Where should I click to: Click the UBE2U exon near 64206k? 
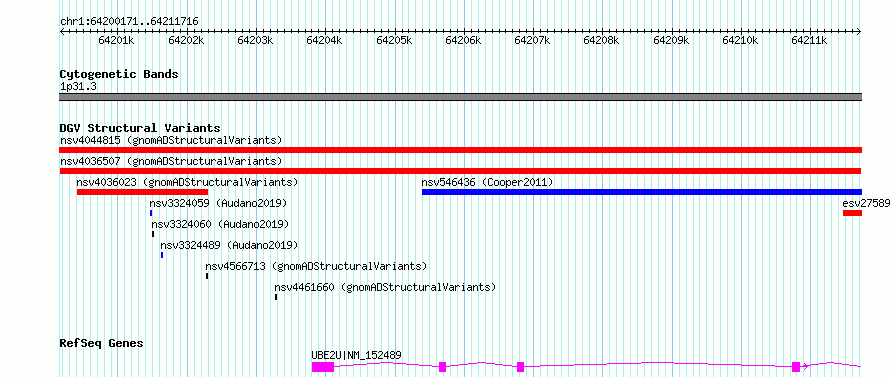[x=442, y=367]
